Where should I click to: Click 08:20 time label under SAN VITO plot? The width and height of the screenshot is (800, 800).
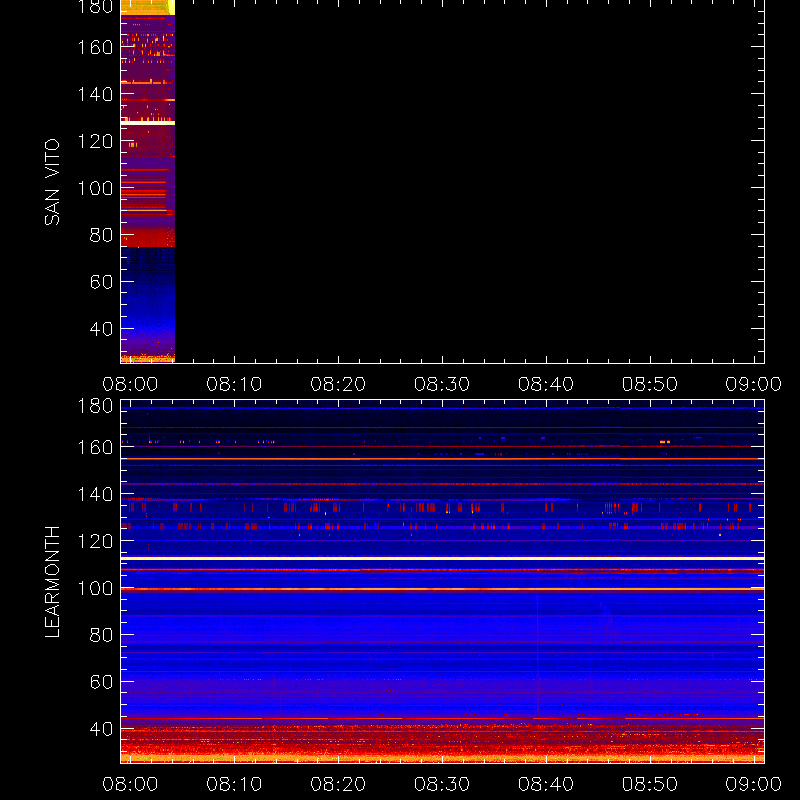[x=338, y=384]
